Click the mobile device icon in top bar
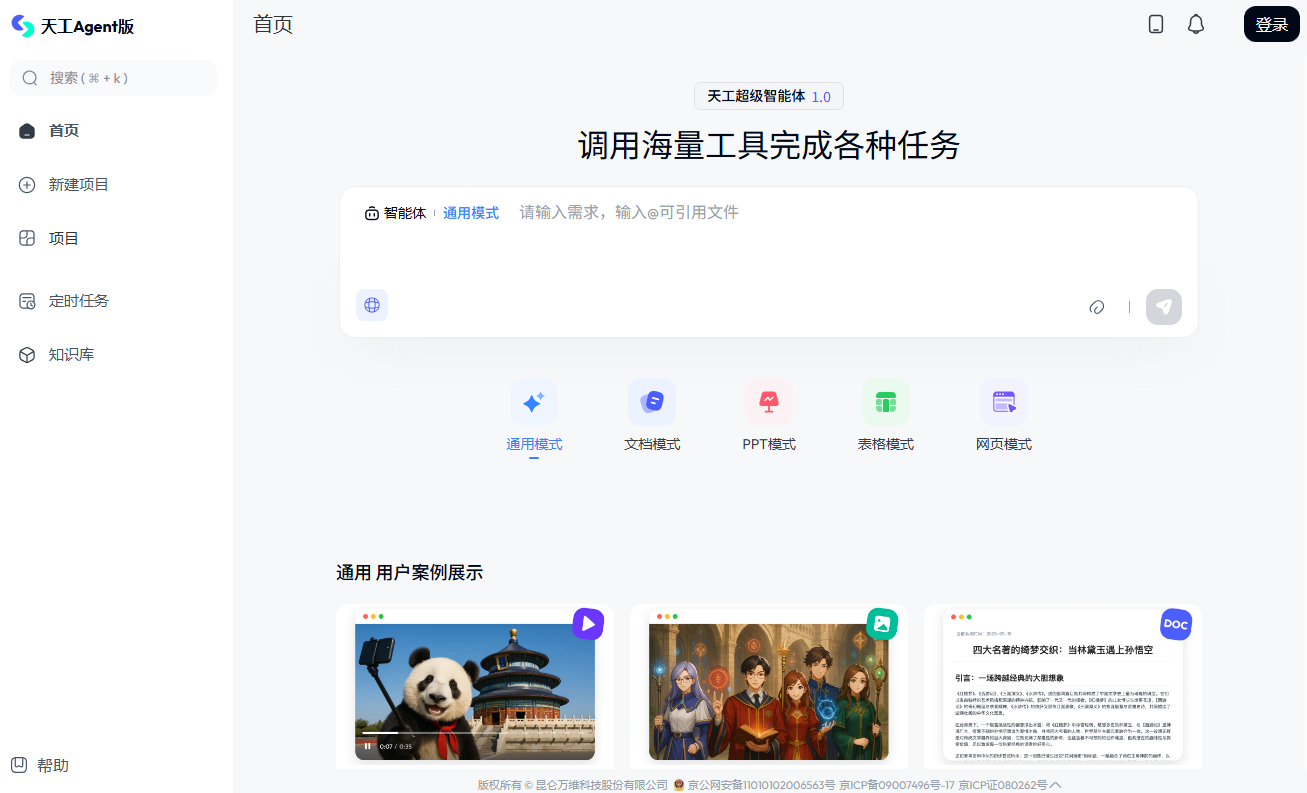The width and height of the screenshot is (1307, 793). pos(1156,24)
